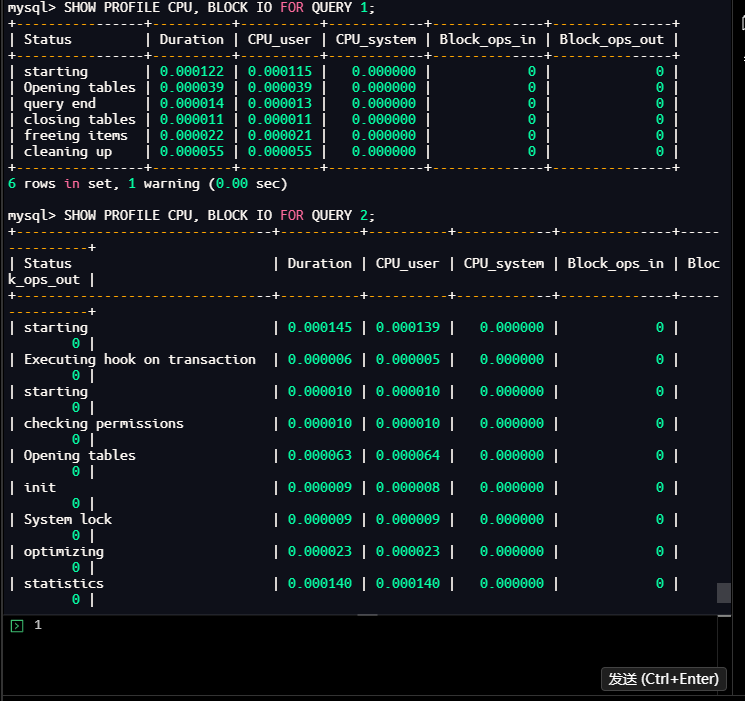Click the 'freeing items' CPU_user value 0.000021

point(280,135)
